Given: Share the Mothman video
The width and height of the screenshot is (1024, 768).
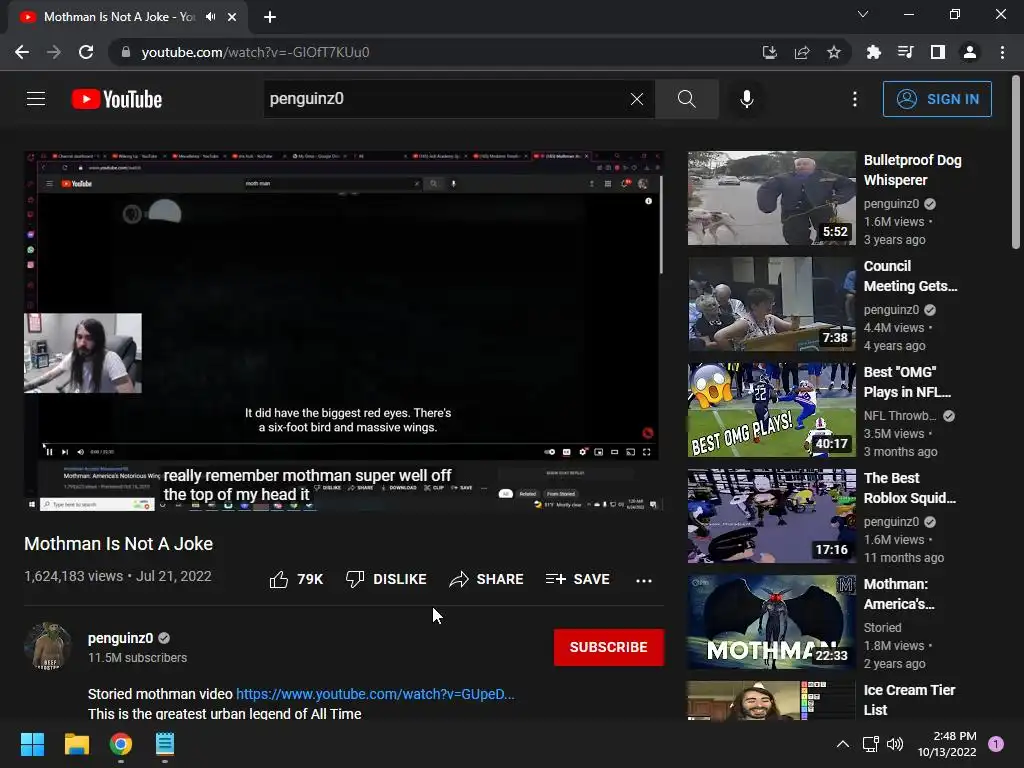Looking at the screenshot, I should click(x=487, y=579).
